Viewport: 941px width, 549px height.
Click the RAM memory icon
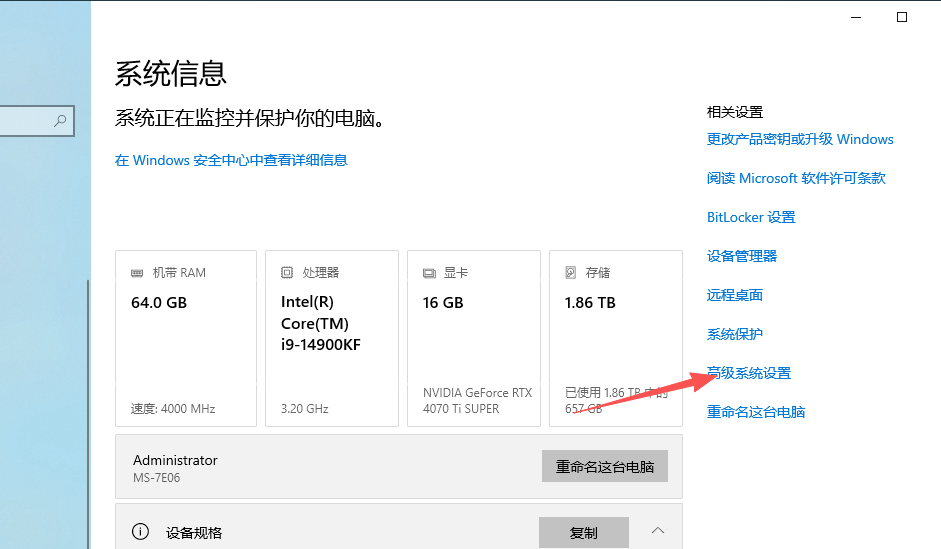(137, 273)
